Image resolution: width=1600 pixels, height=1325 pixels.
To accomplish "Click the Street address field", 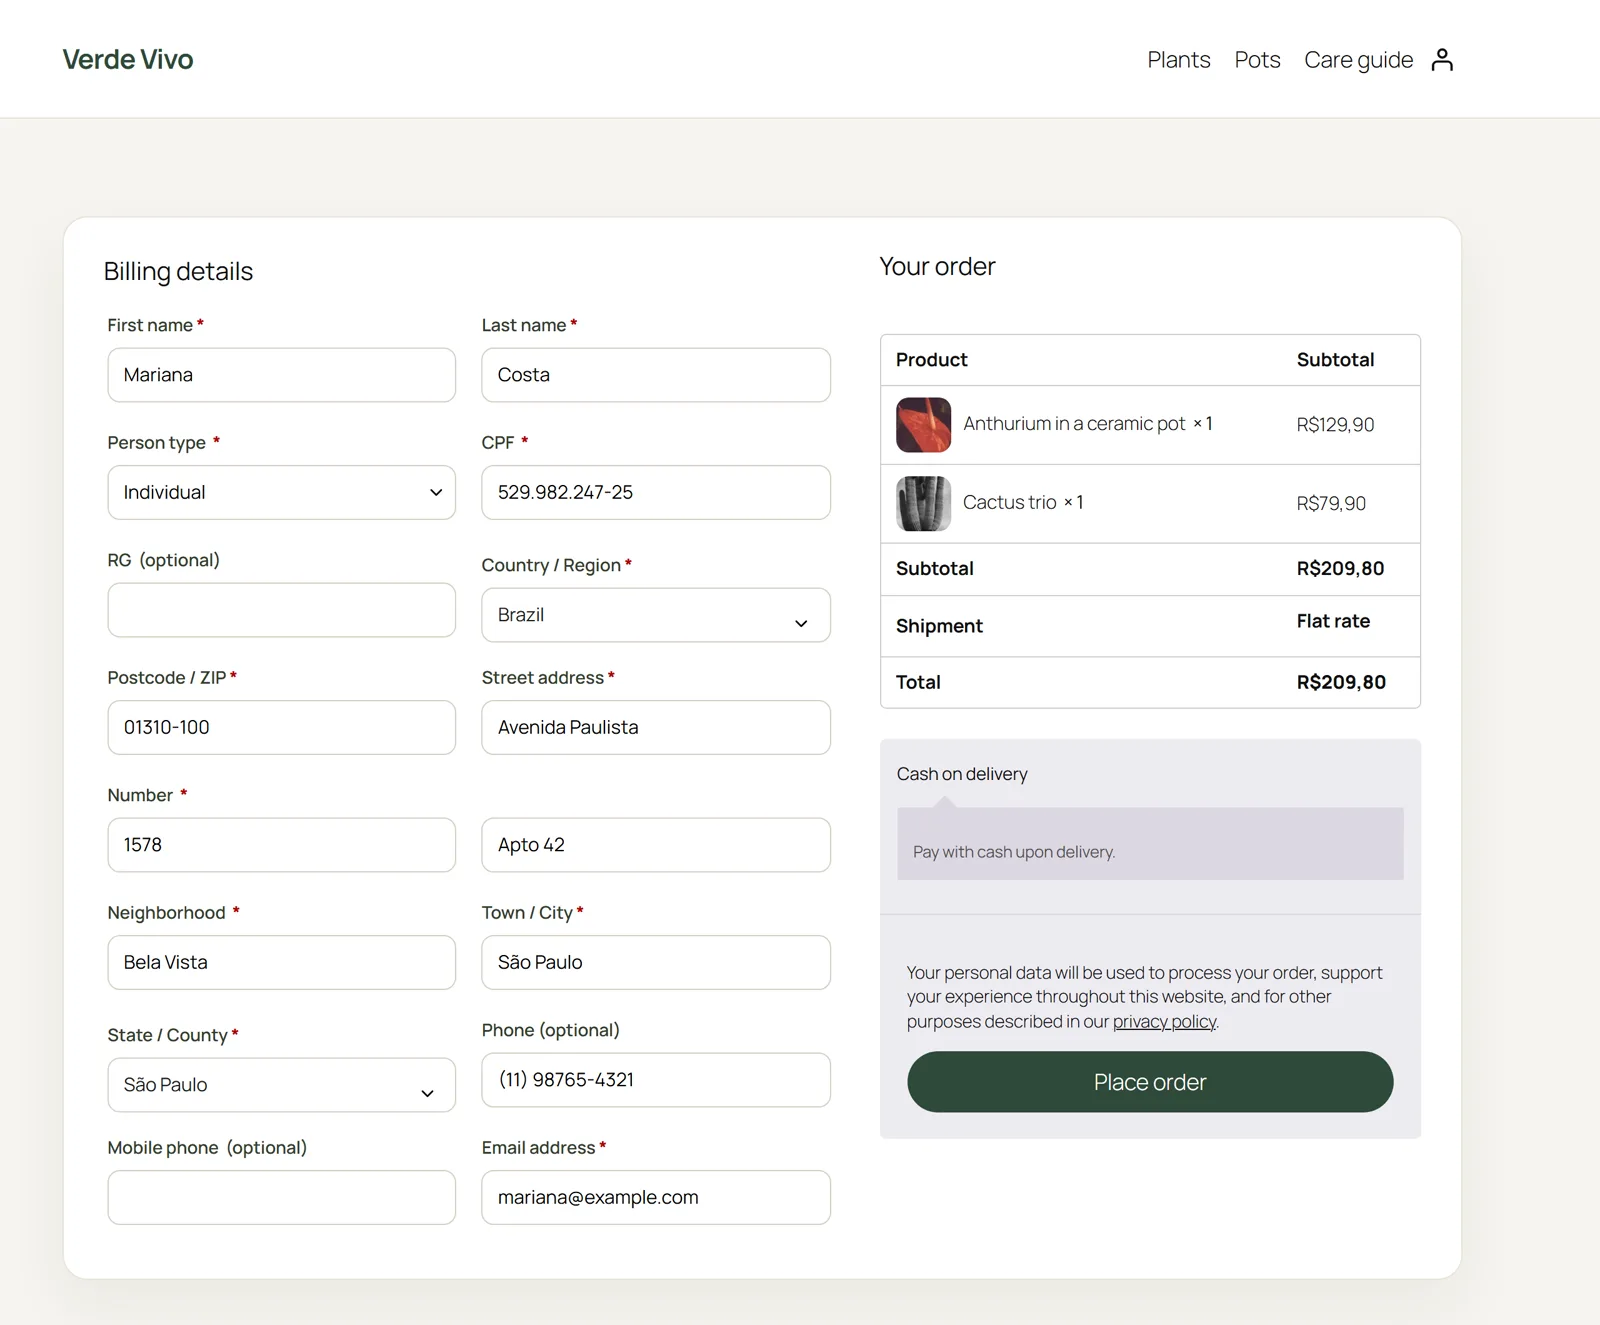I will pyautogui.click(x=656, y=727).
